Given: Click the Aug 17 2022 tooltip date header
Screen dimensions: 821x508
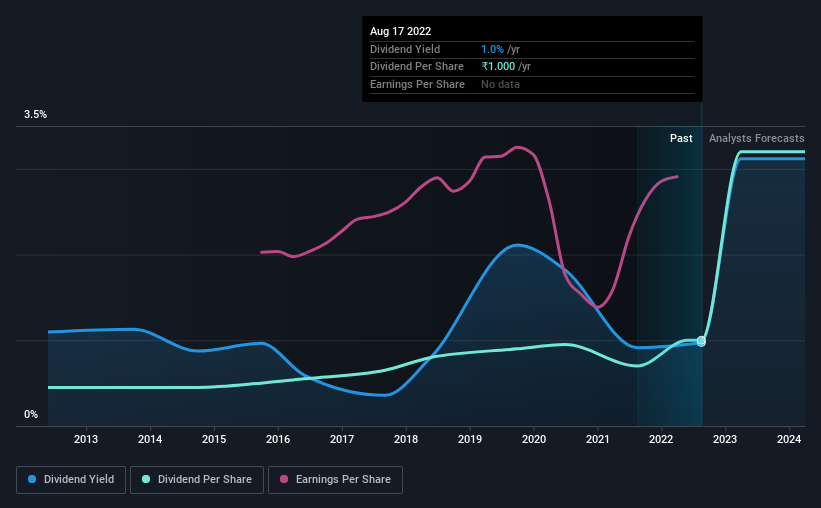Looking at the screenshot, I should (x=401, y=31).
